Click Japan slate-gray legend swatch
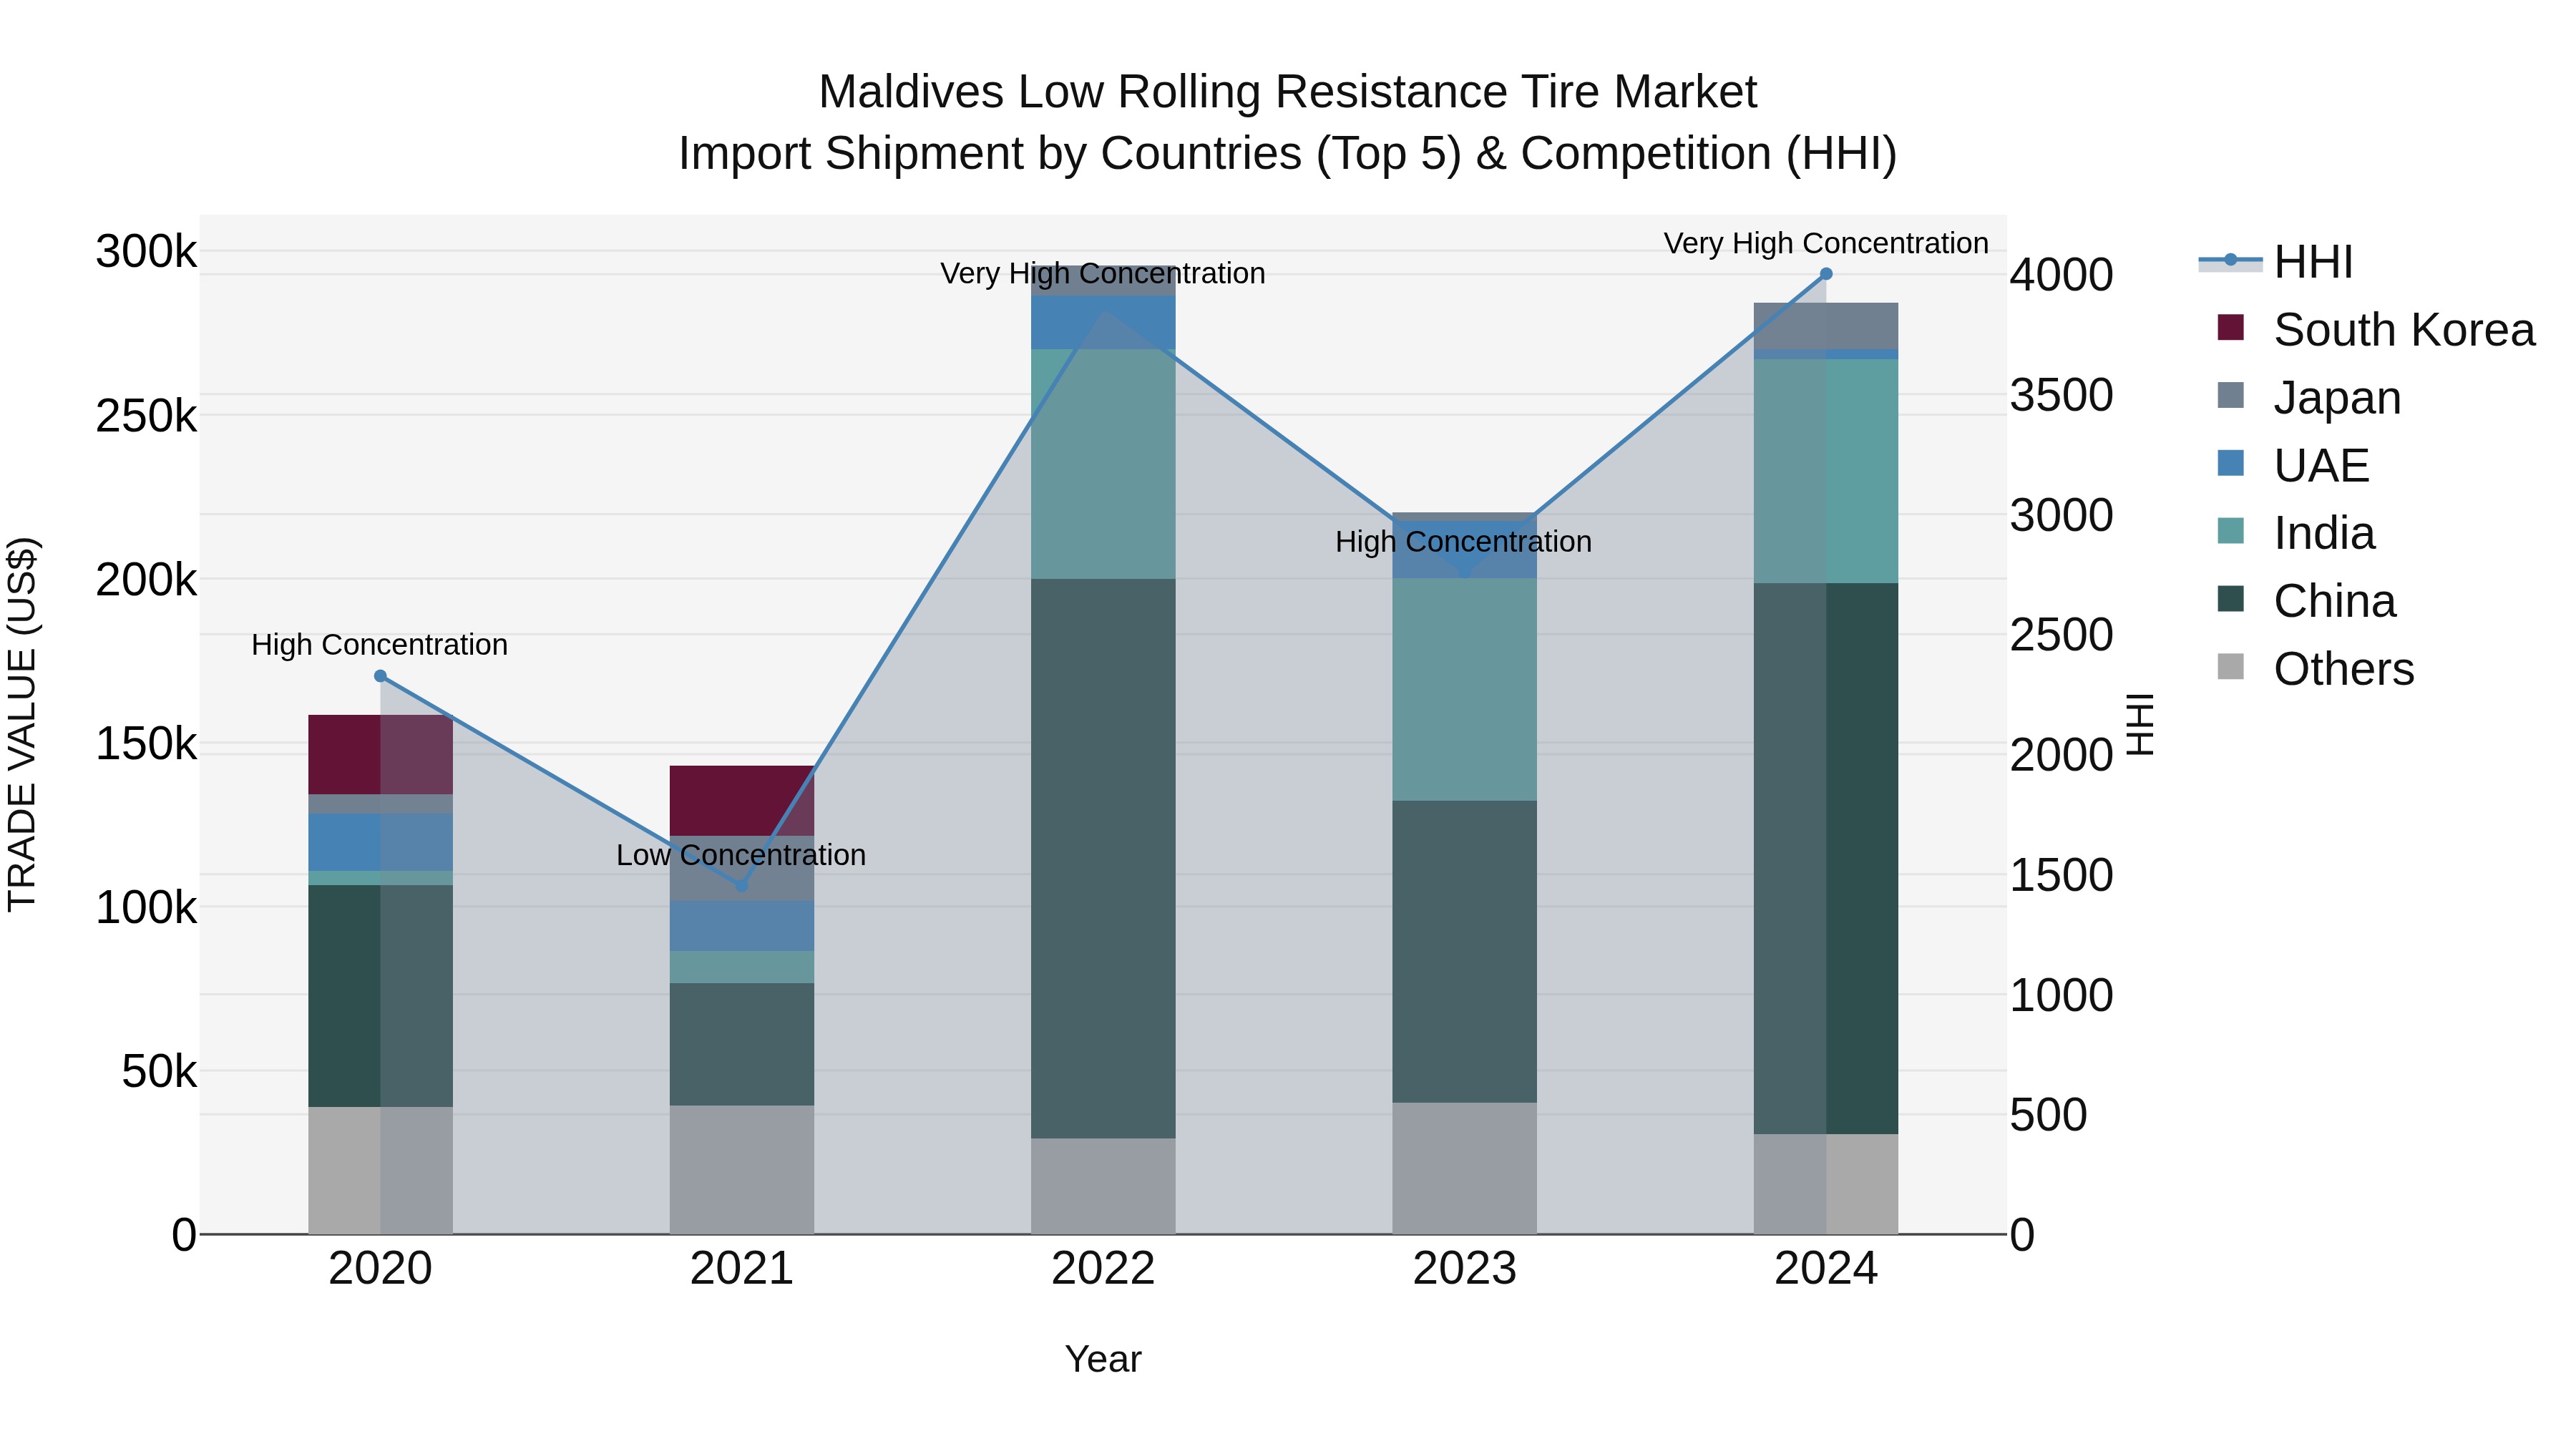The height and width of the screenshot is (1449, 2576). tap(2230, 395)
